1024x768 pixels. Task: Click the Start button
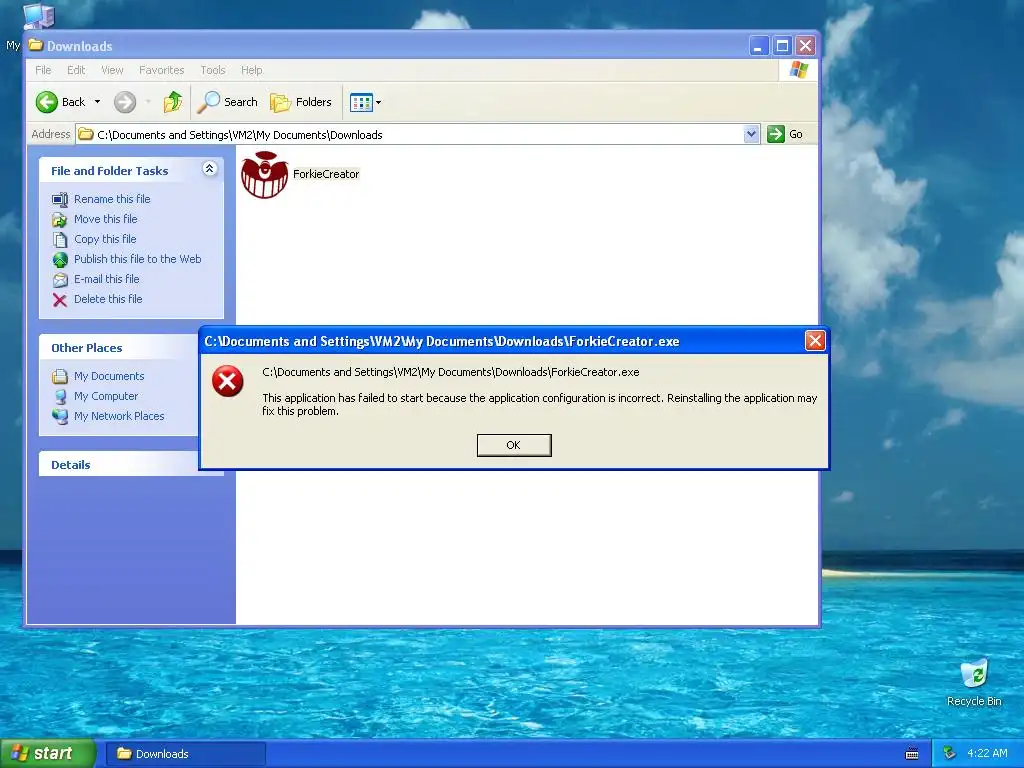point(48,754)
